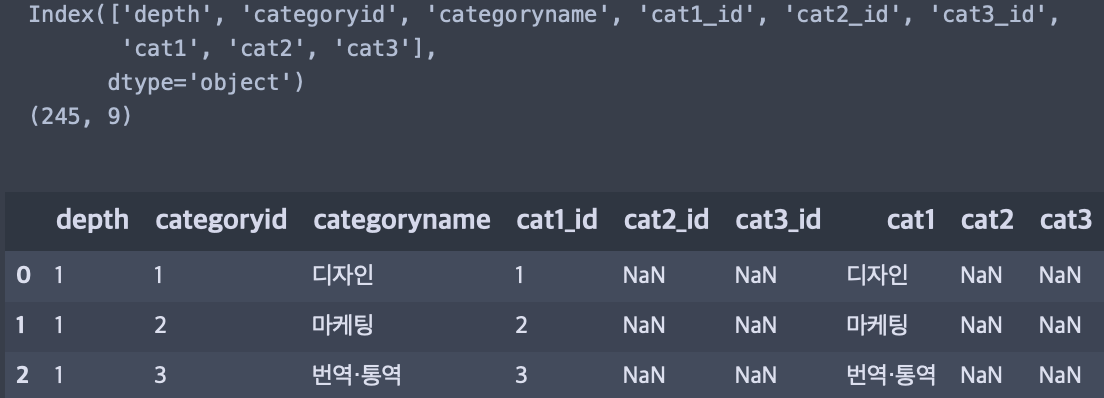Click cat1 cell 디자인

[877, 275]
